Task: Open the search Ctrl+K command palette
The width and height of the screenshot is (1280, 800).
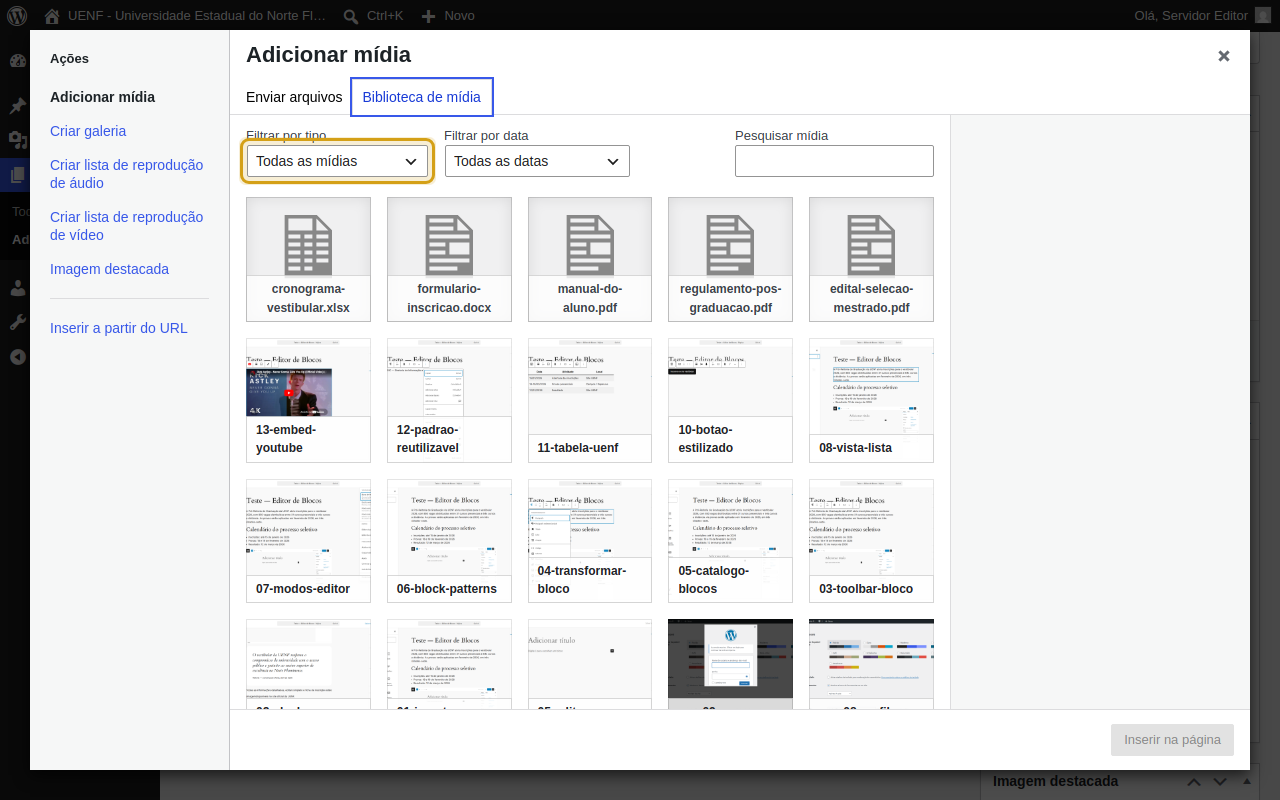Action: pyautogui.click(x=373, y=15)
